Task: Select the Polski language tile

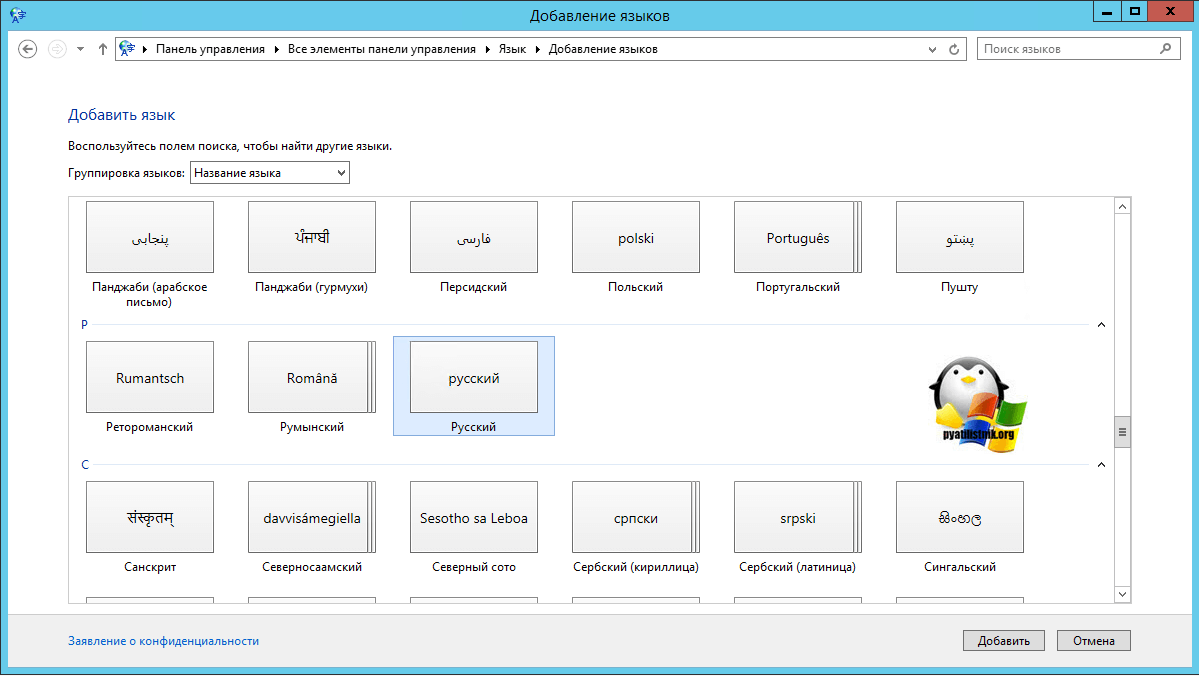Action: click(x=635, y=238)
